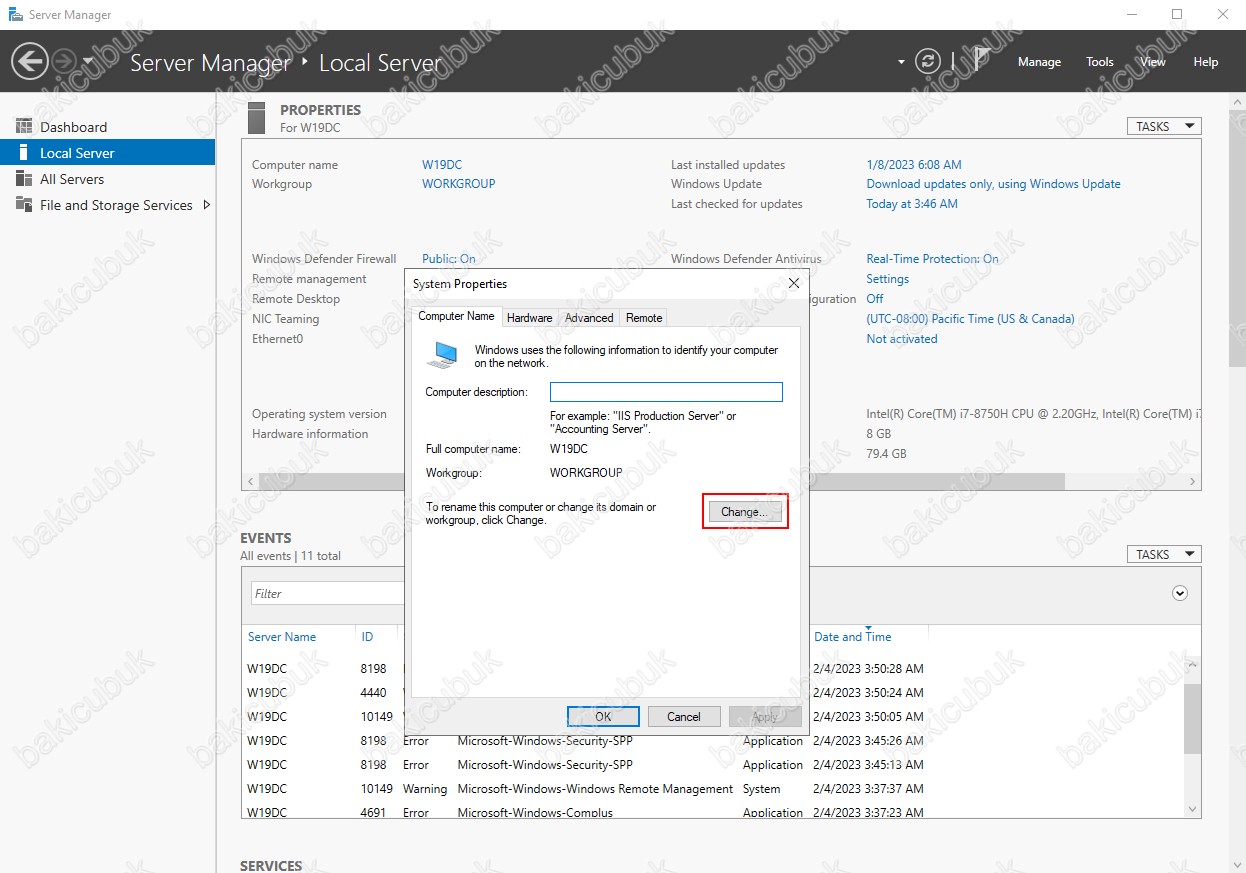Open the Help menu
1246x873 pixels.
(1206, 62)
